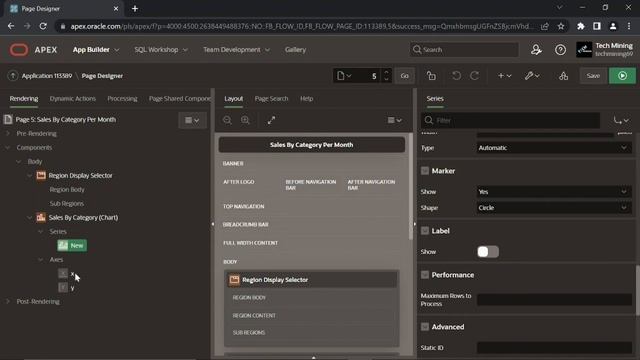640x360 pixels.
Task: Click the green Save and Run Page button
Action: pyautogui.click(x=622, y=76)
